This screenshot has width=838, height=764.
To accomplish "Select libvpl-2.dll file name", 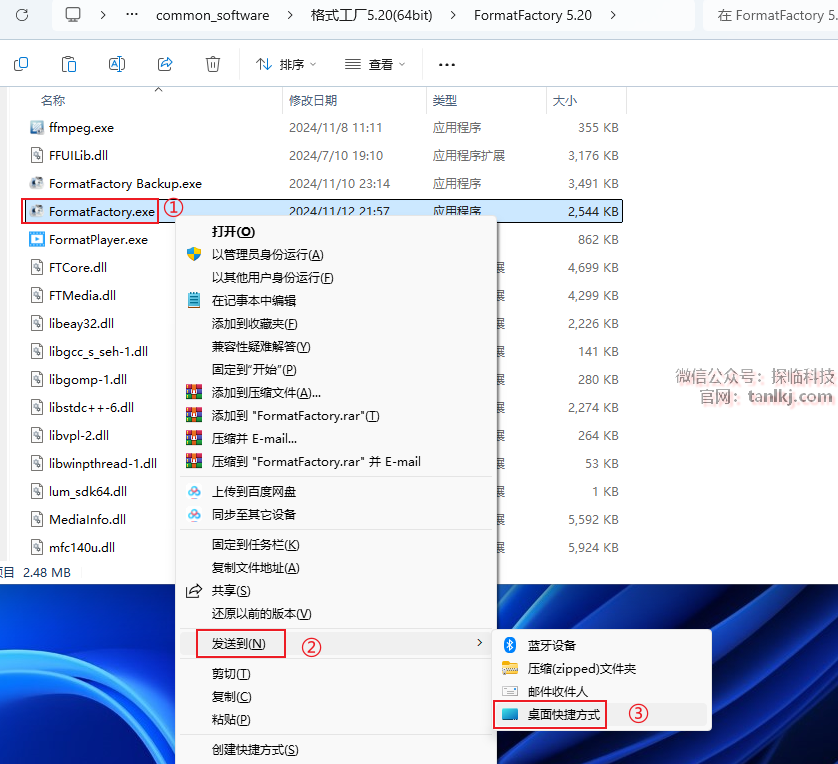I will 79,435.
